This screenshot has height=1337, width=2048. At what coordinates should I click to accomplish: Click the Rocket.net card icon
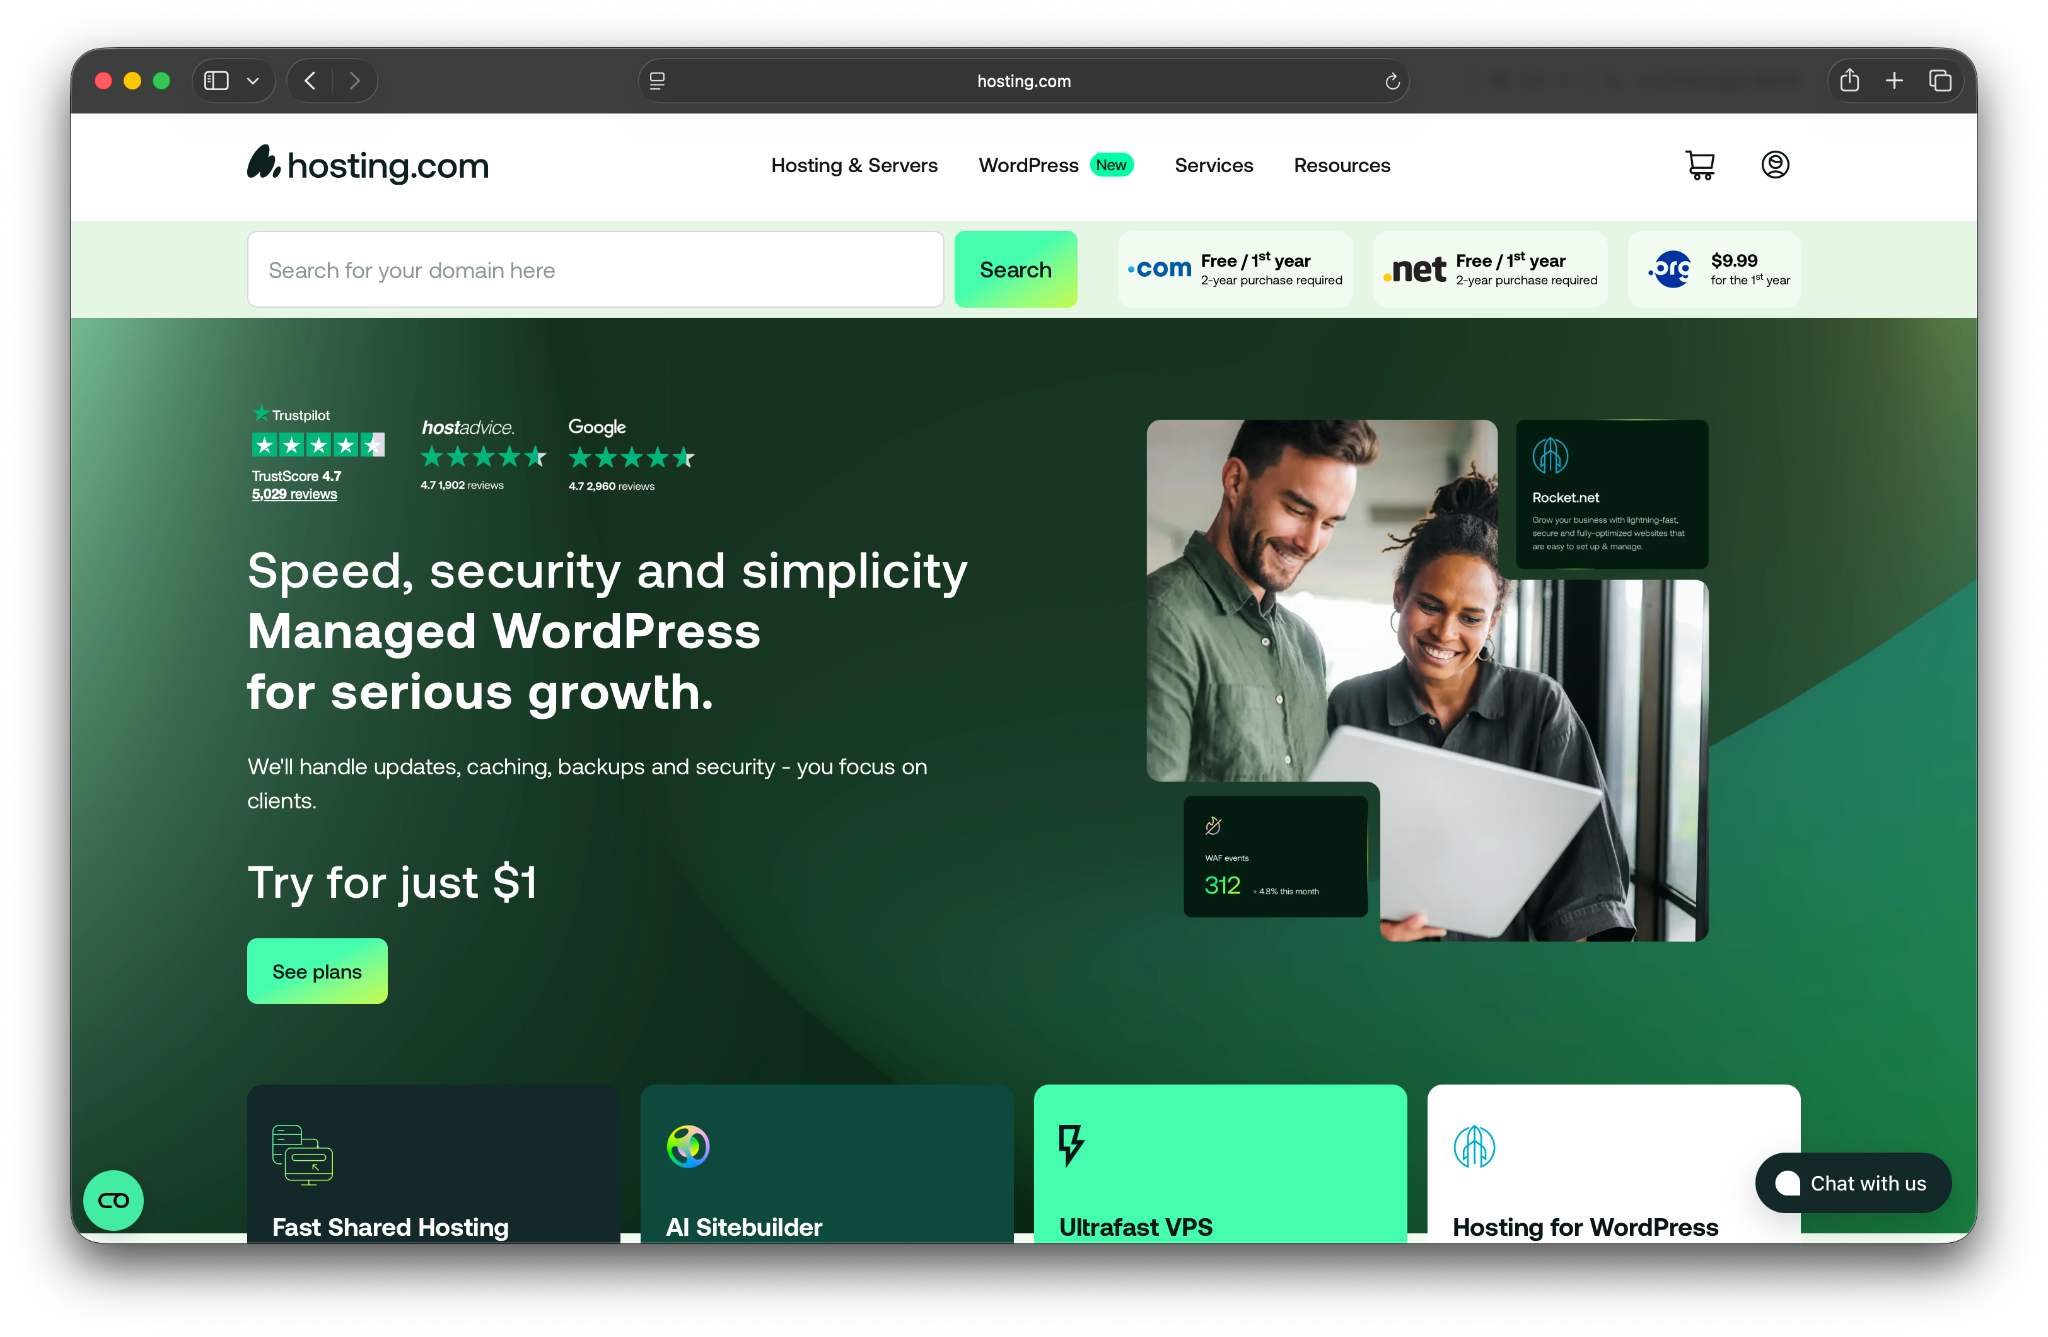click(x=1550, y=457)
